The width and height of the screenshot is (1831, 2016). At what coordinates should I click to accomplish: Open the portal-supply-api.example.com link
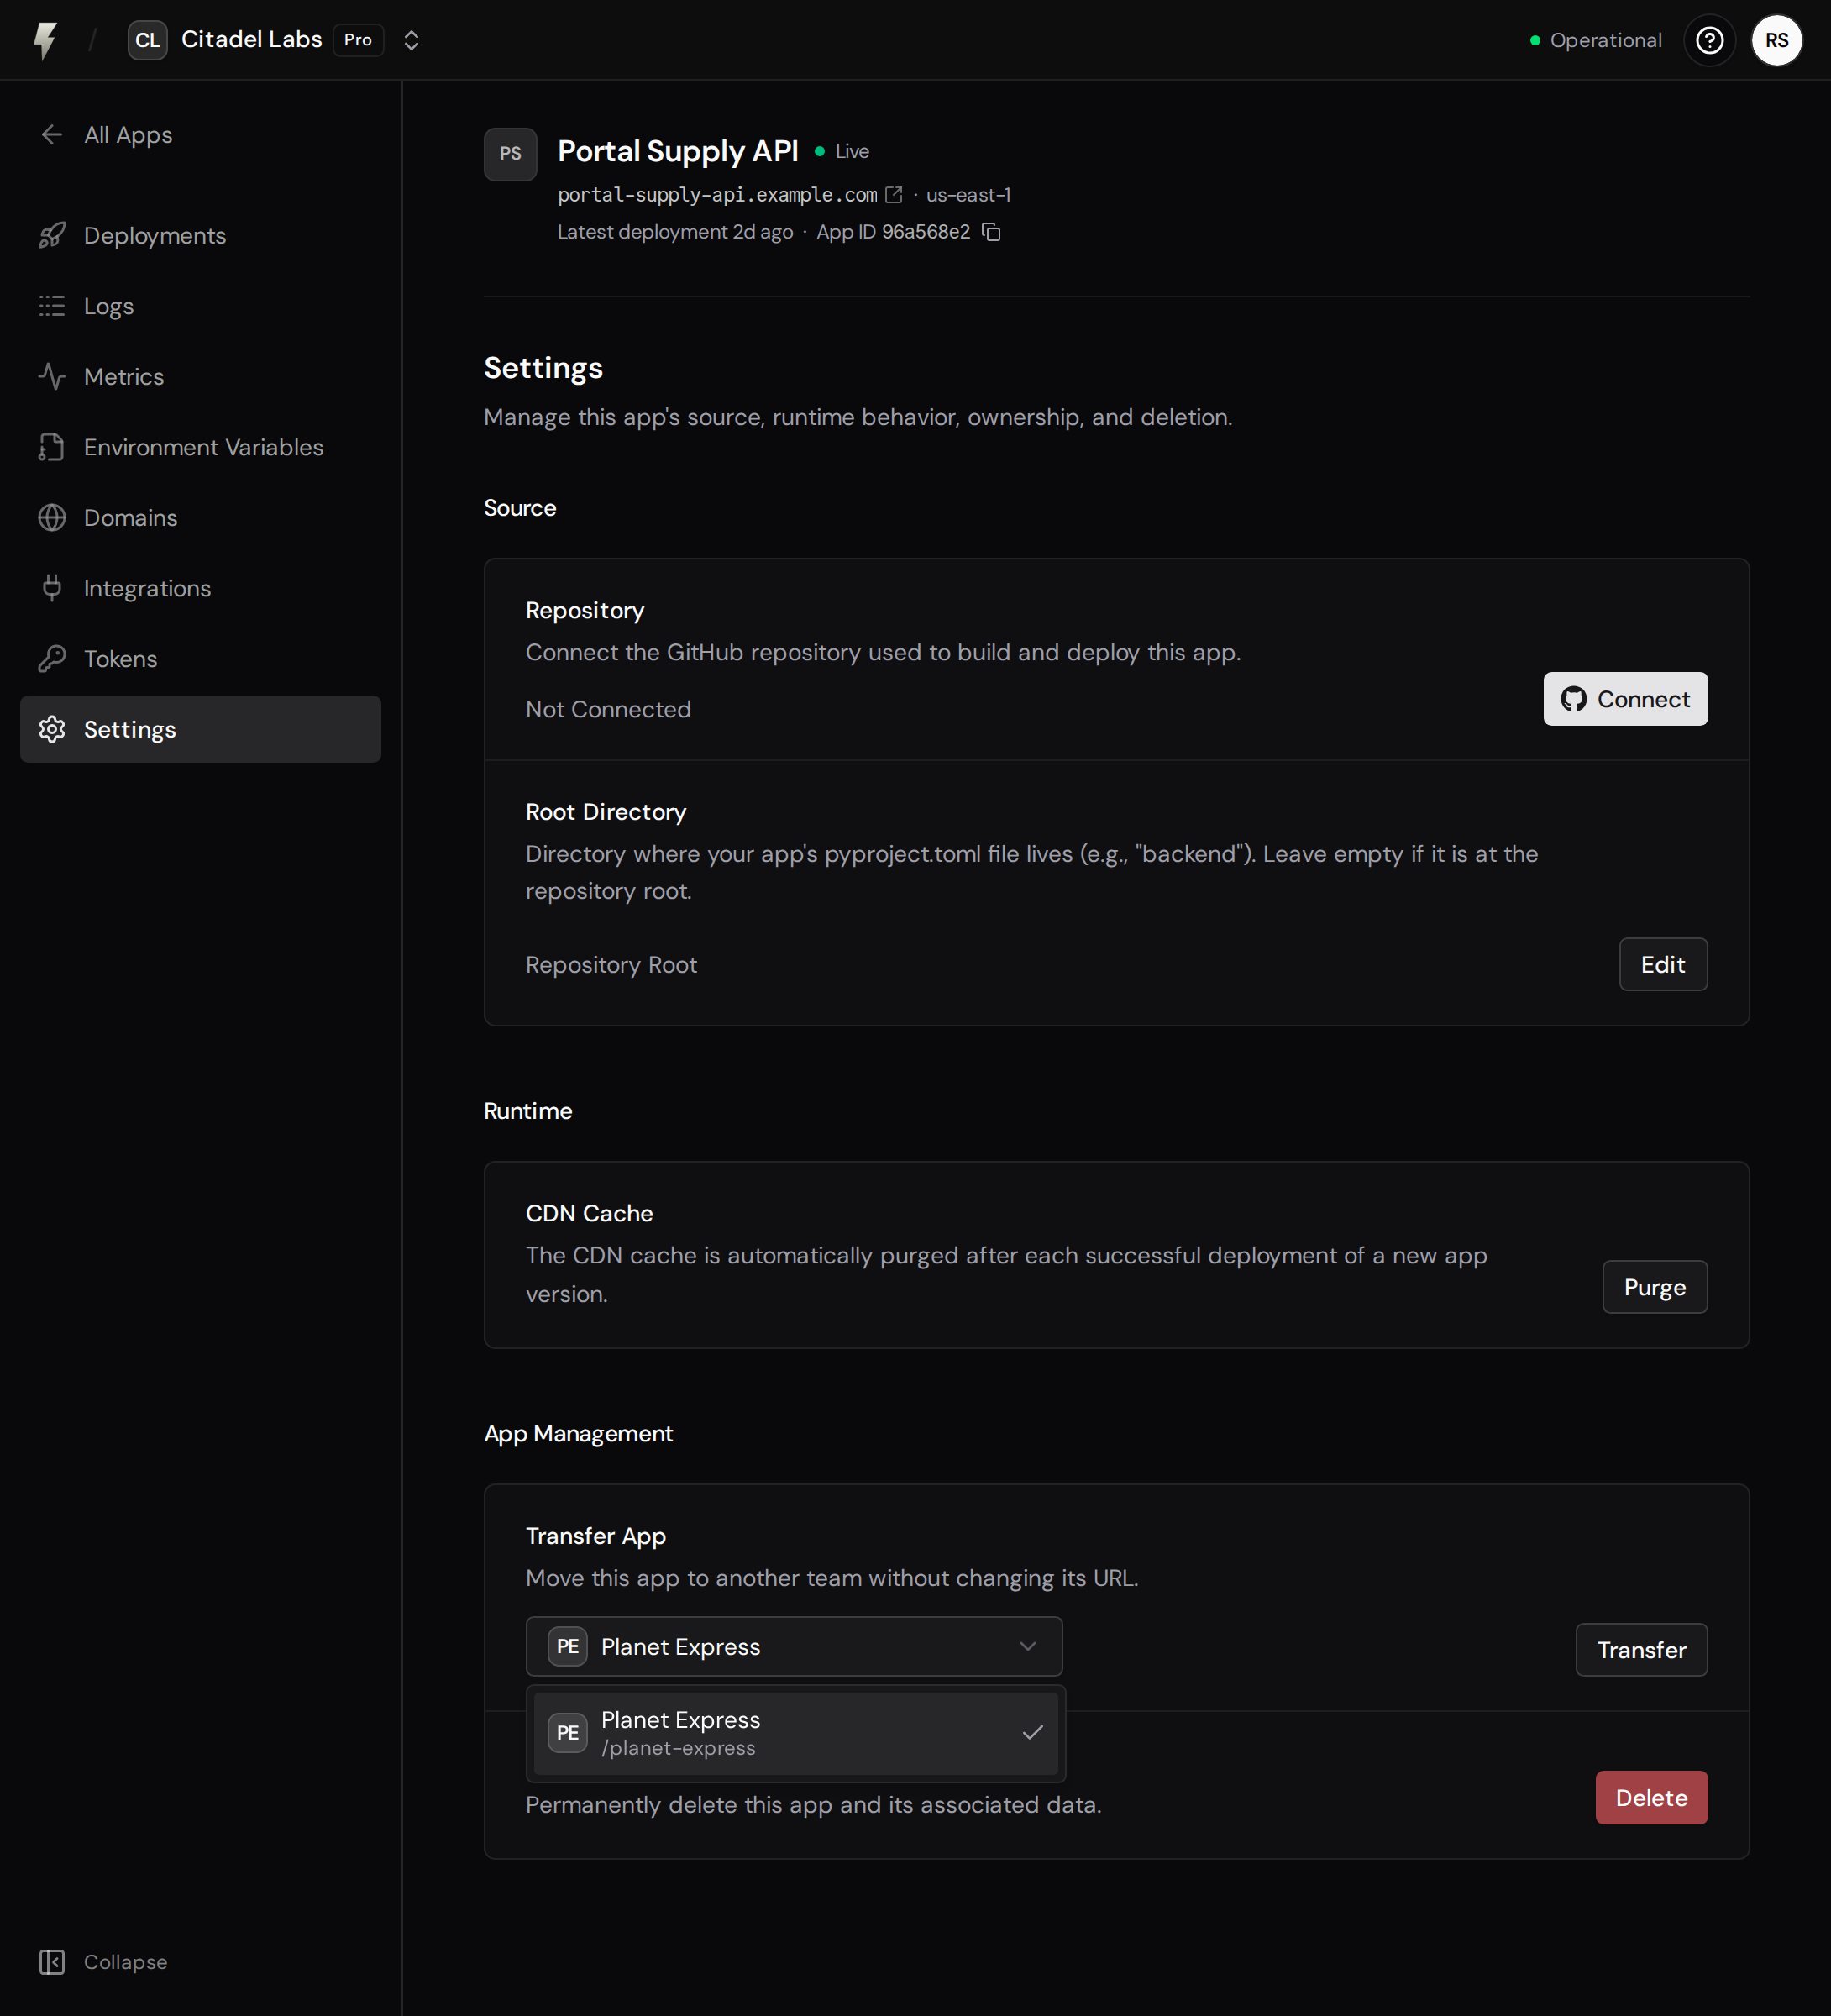click(x=717, y=195)
